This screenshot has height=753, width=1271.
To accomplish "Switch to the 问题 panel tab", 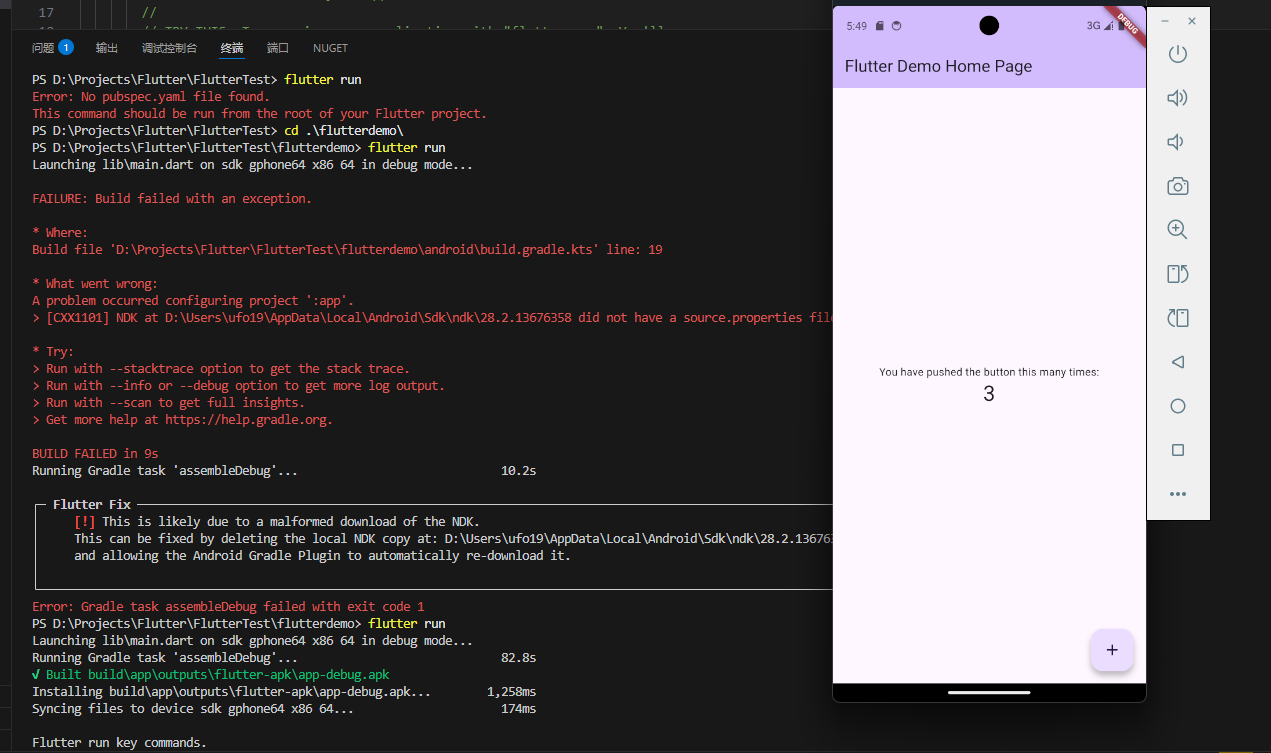I will (43, 48).
